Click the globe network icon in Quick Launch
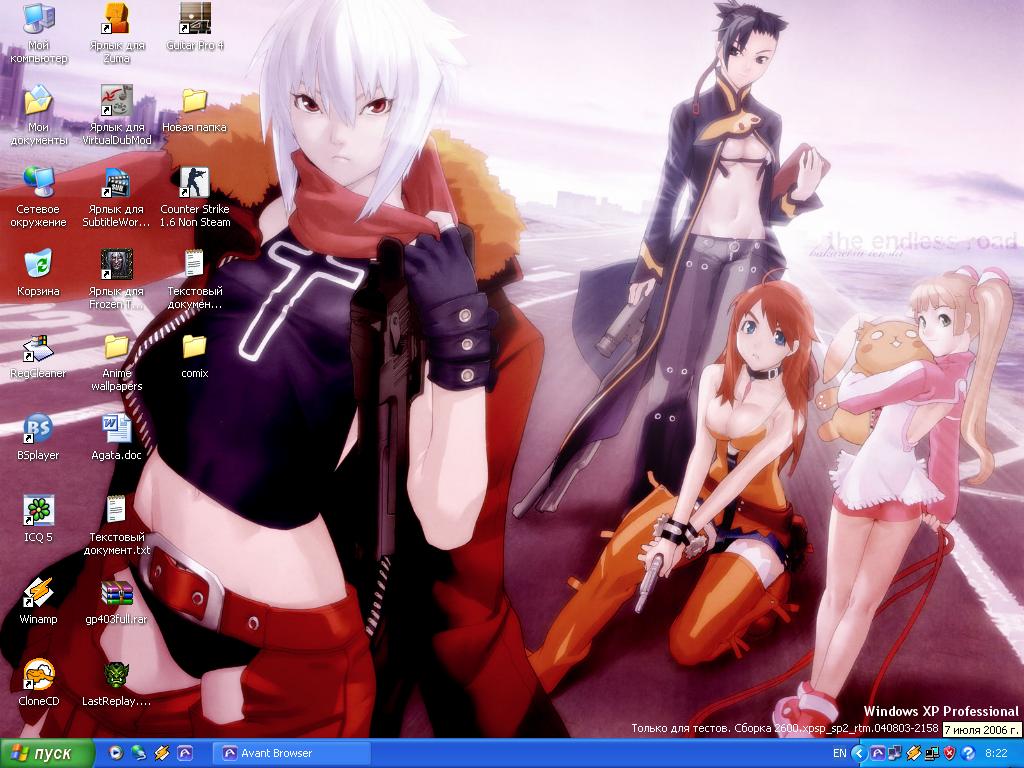 pos(139,753)
